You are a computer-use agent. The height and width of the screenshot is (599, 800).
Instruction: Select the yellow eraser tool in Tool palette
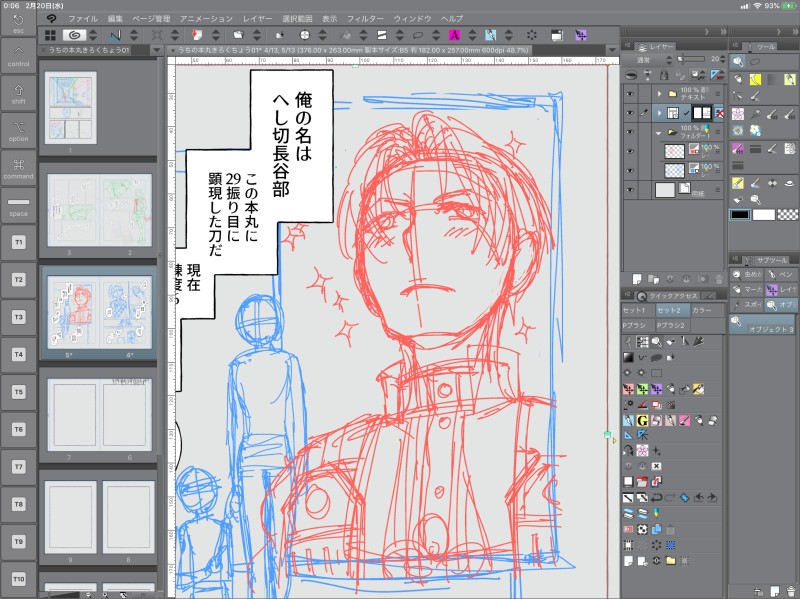coord(738,183)
